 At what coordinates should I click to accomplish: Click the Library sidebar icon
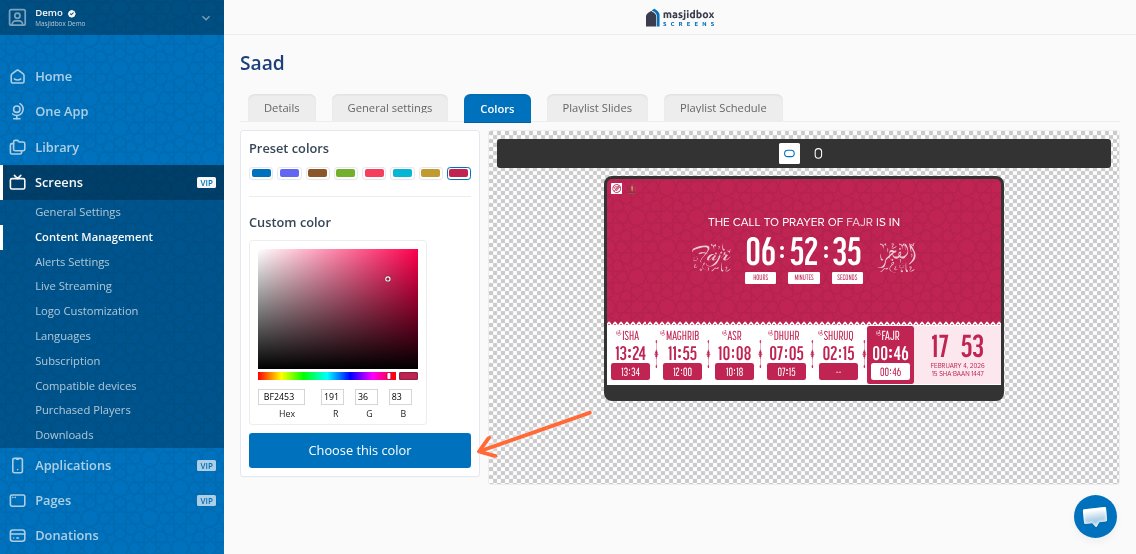[x=17, y=147]
